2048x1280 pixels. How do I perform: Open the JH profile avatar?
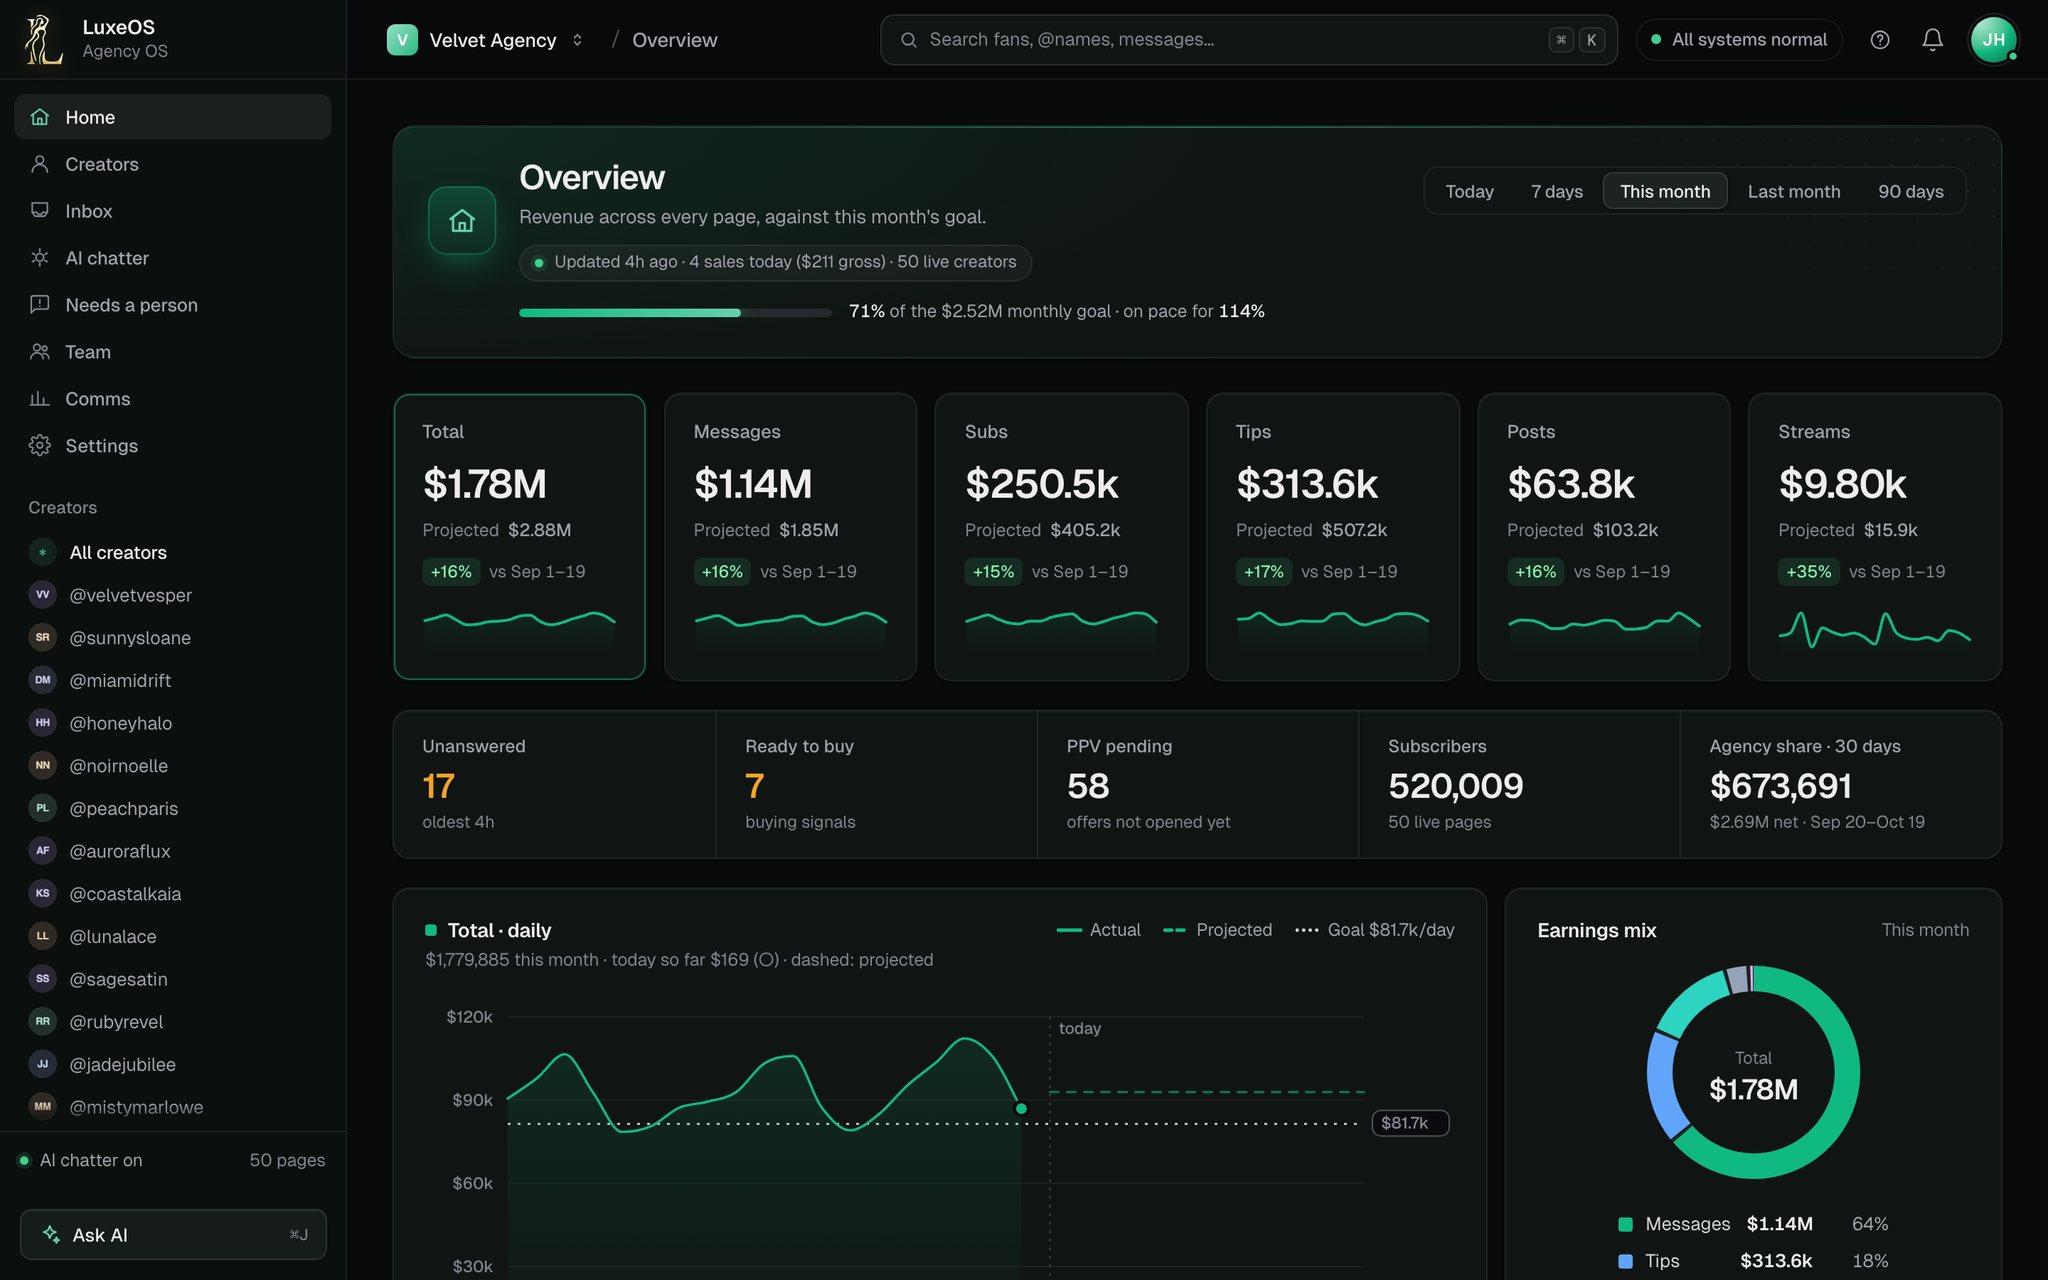click(1993, 40)
